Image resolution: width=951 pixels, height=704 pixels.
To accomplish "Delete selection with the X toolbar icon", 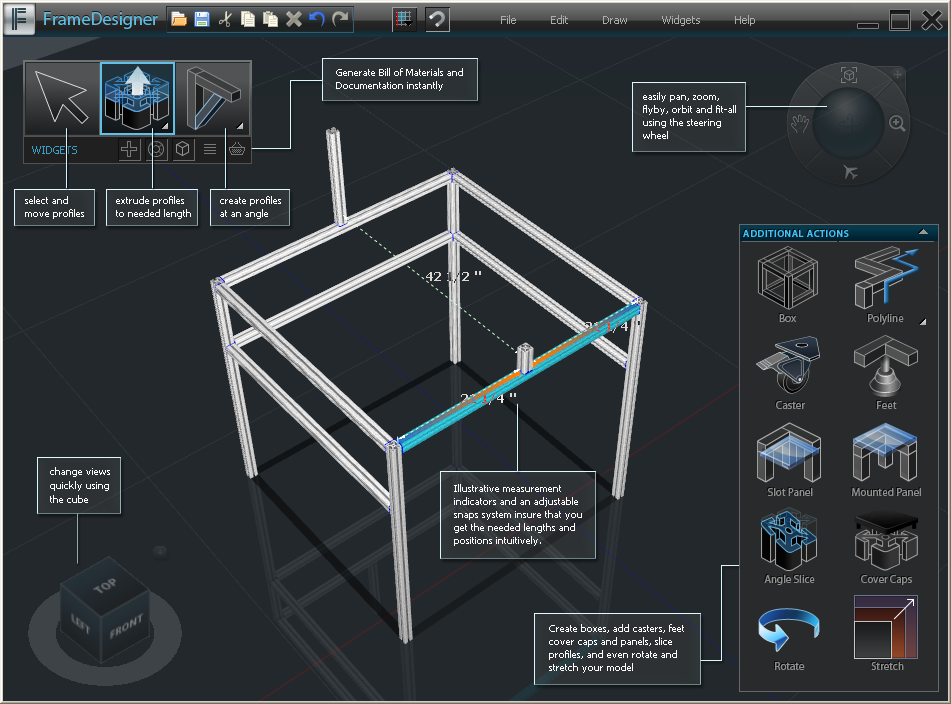I will click(294, 19).
